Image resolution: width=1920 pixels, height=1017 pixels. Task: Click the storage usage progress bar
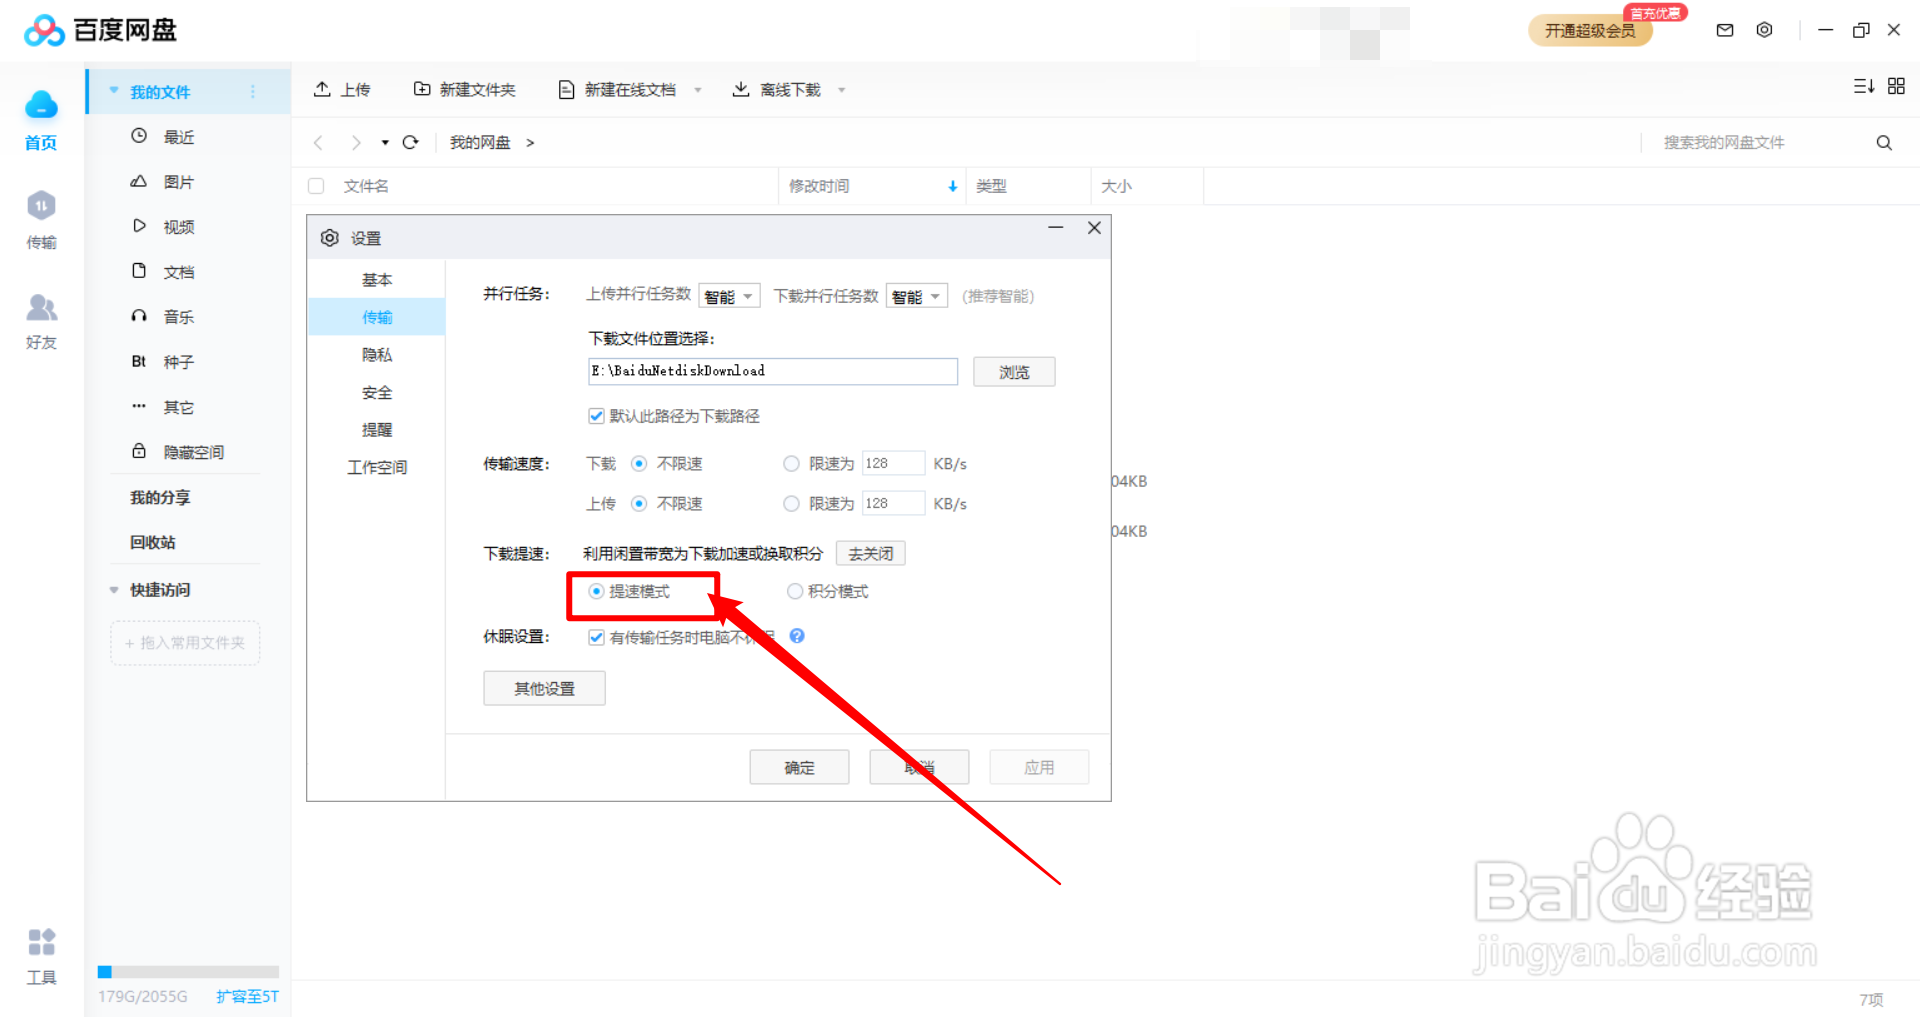188,971
